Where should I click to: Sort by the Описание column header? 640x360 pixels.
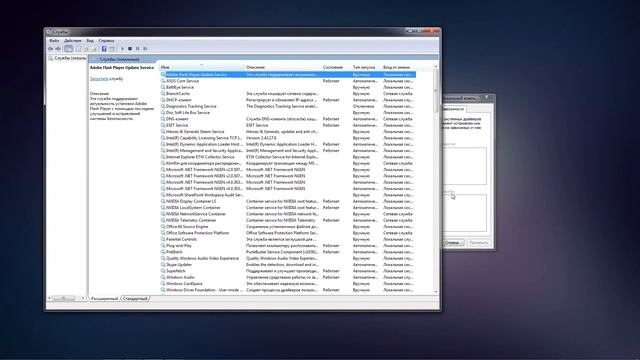pyautogui.click(x=282, y=67)
